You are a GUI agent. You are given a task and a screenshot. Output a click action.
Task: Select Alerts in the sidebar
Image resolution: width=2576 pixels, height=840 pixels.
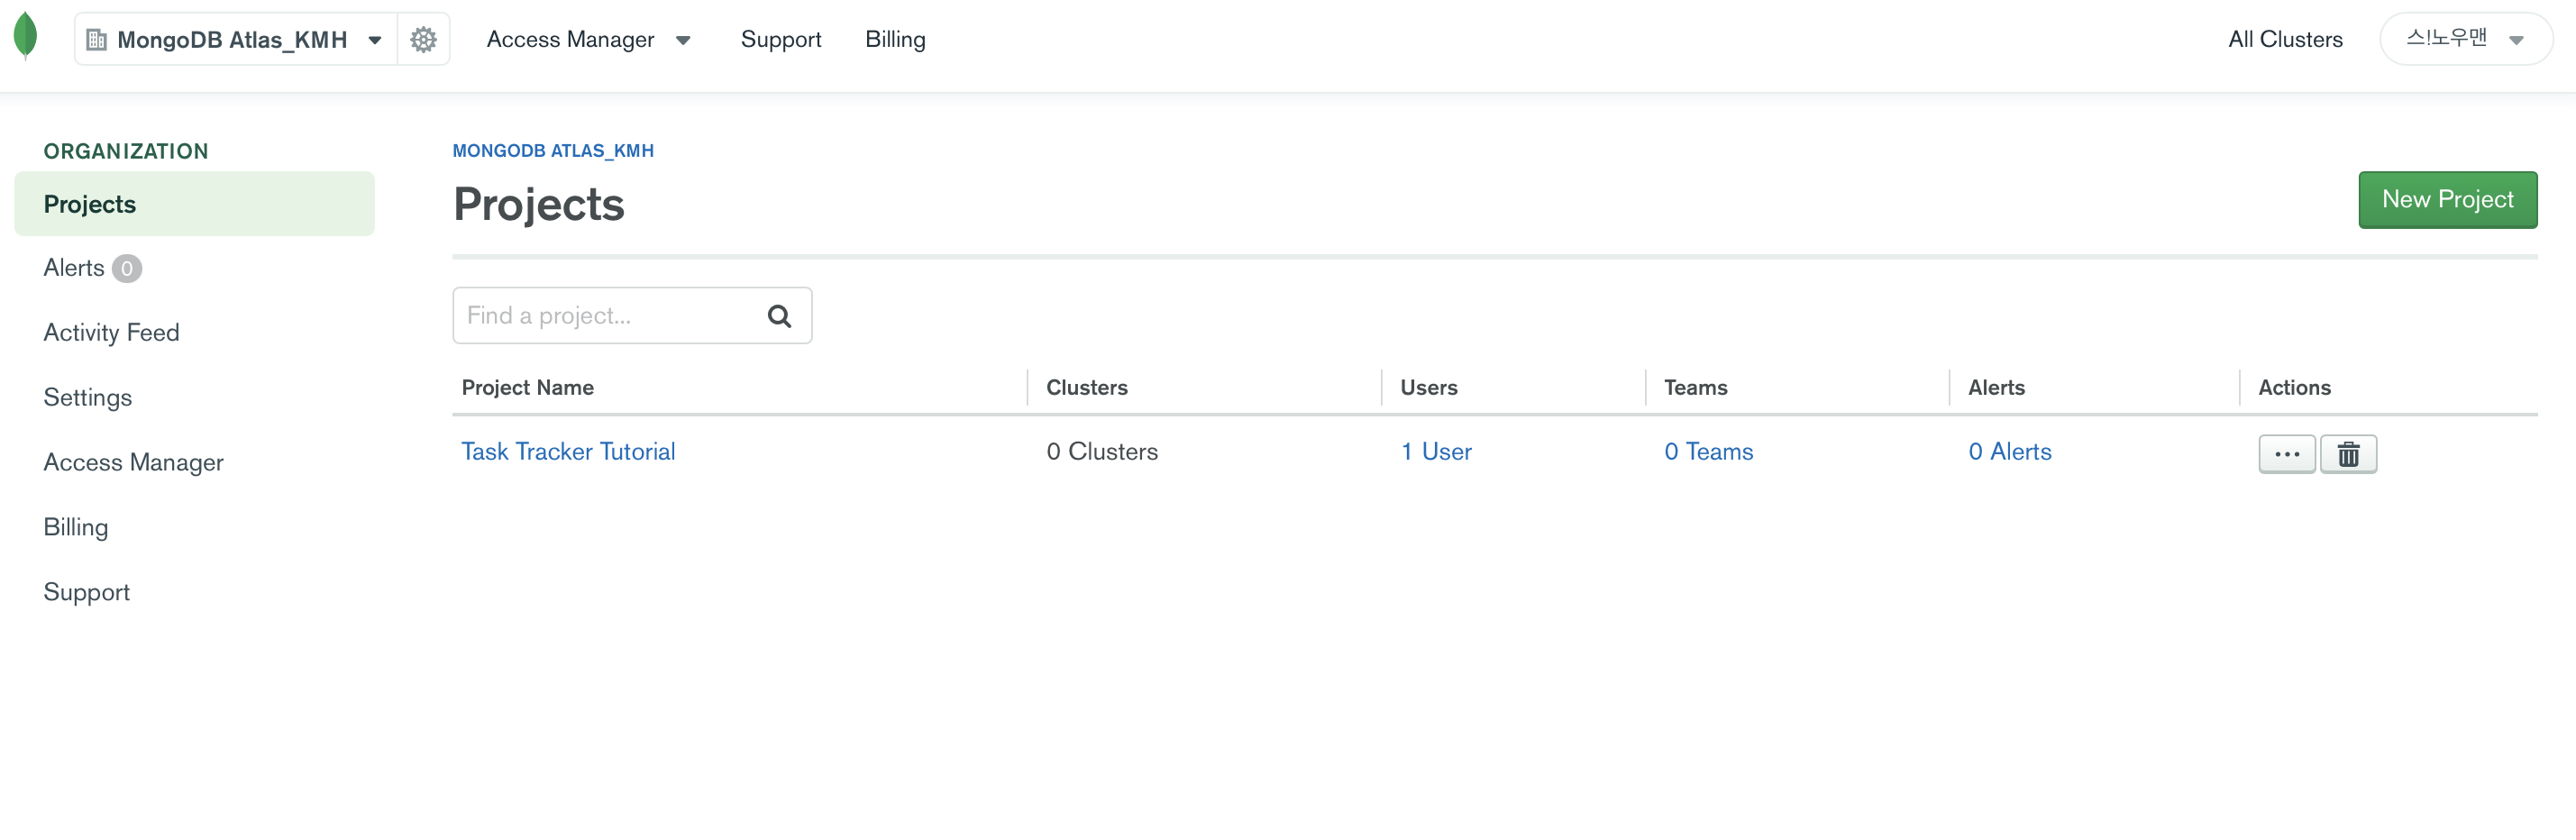(74, 268)
